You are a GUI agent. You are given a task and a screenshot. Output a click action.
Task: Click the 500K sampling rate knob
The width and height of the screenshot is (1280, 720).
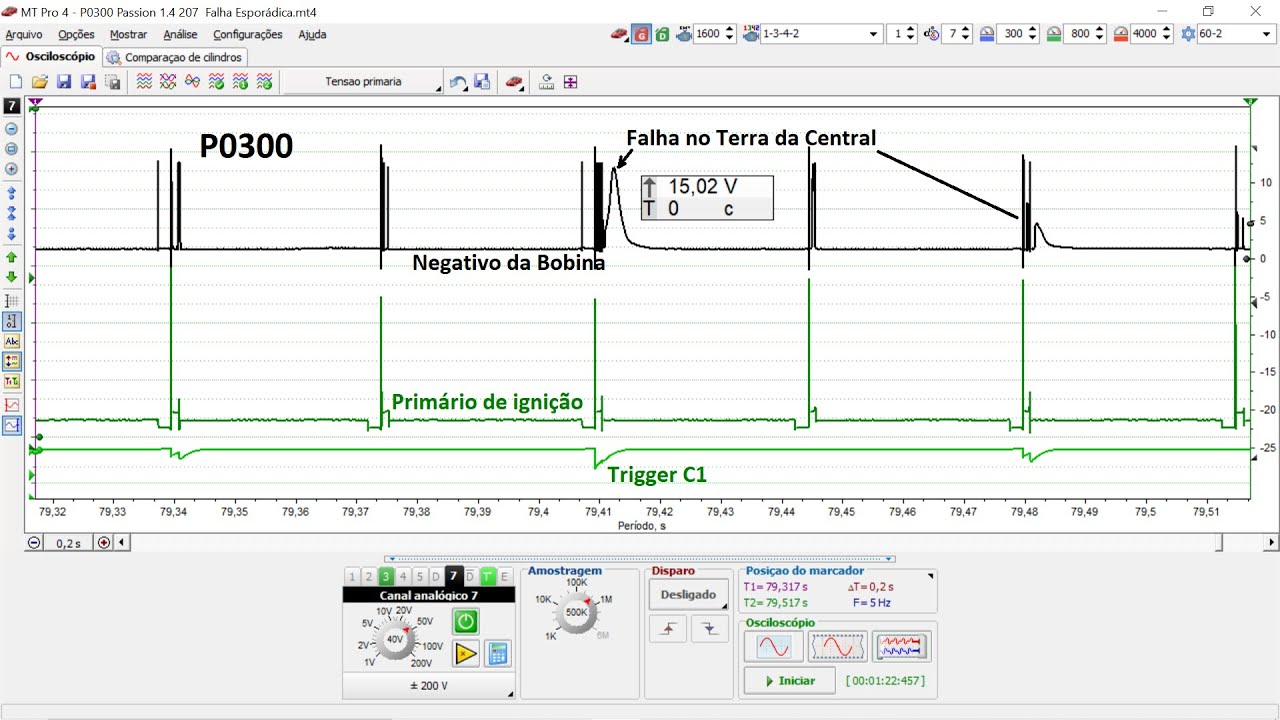[577, 613]
